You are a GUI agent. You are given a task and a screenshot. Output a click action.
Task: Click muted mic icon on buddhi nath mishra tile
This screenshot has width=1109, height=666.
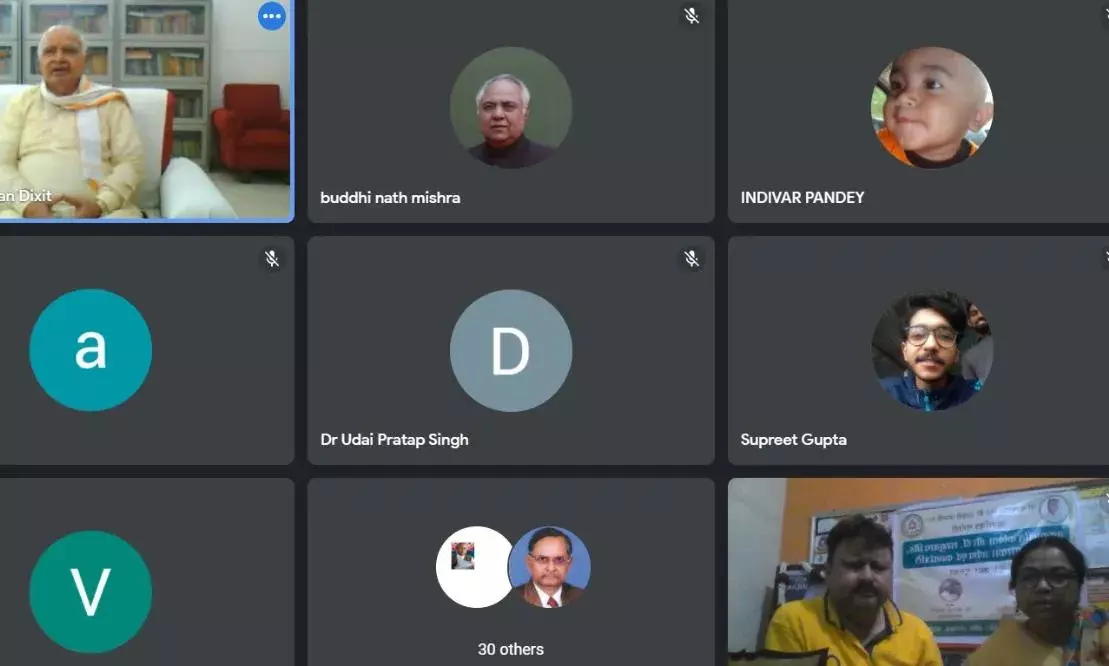[x=692, y=16]
